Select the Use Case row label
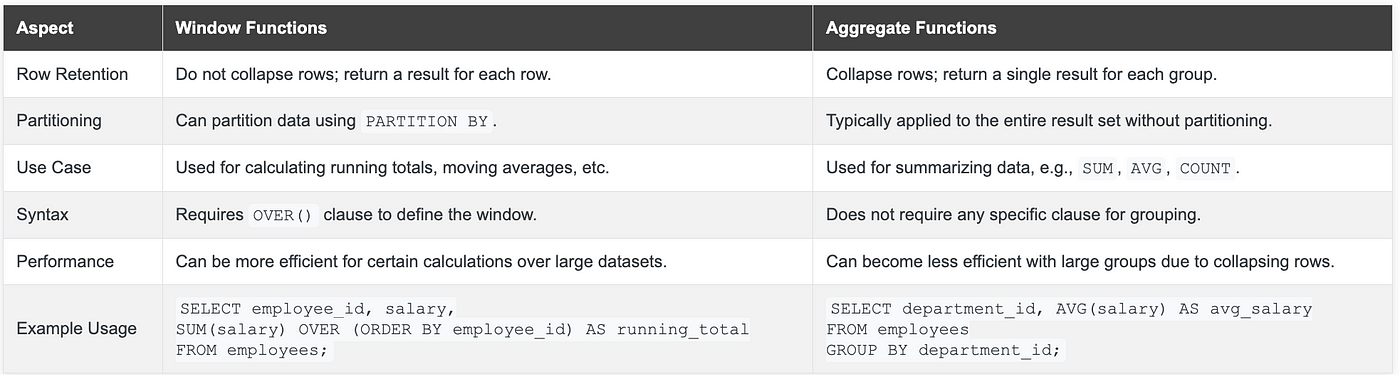This screenshot has width=1400, height=375. click(x=53, y=167)
